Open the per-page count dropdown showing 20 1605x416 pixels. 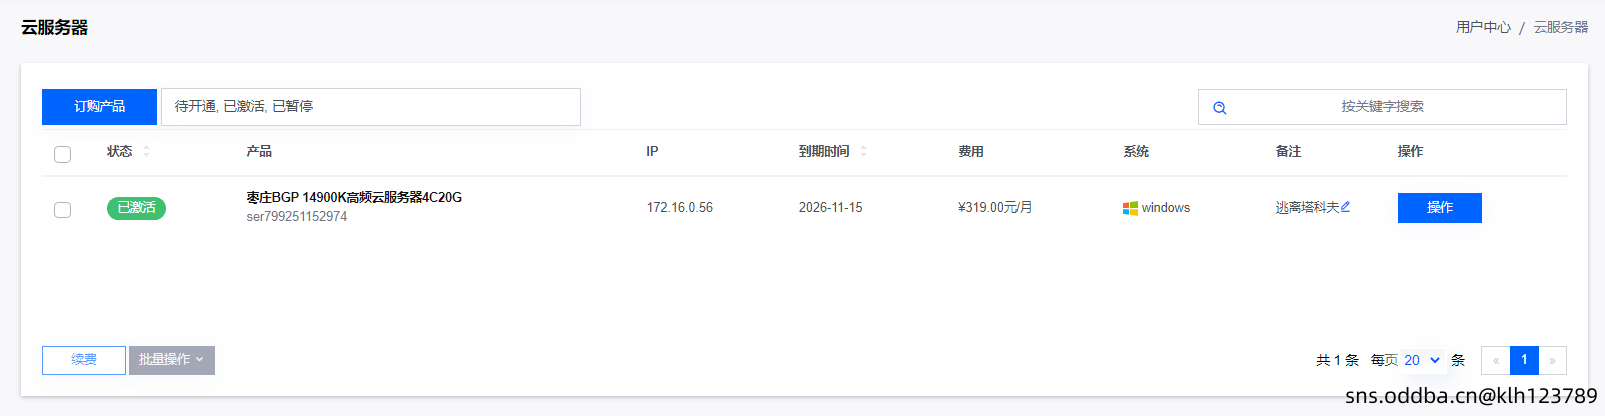[x=1421, y=360]
